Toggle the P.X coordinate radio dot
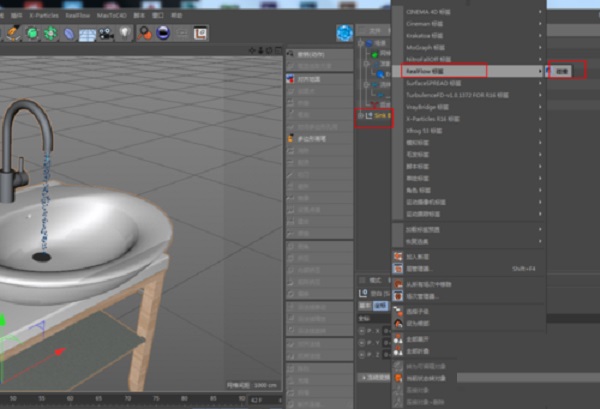The image size is (600, 409). (x=363, y=328)
